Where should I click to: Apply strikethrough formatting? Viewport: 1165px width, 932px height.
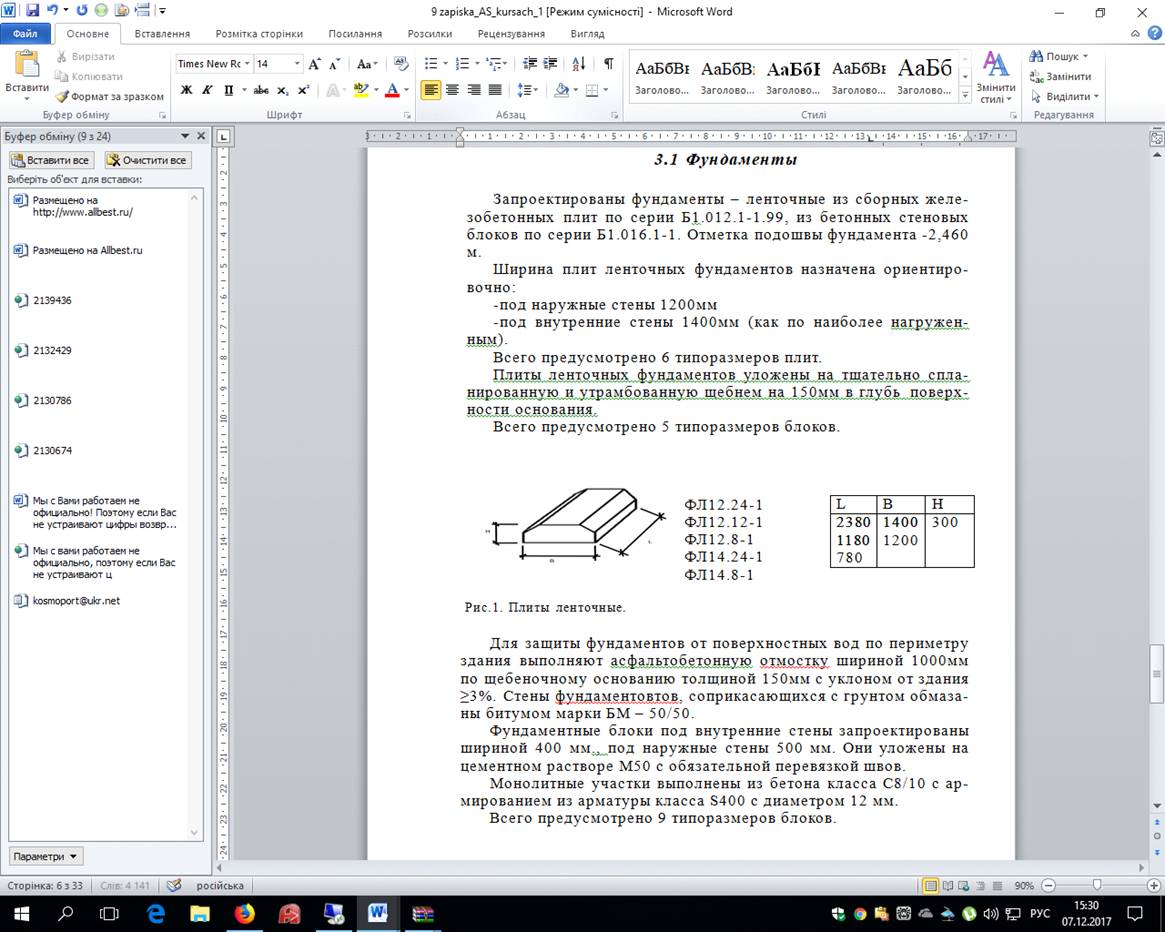[261, 90]
